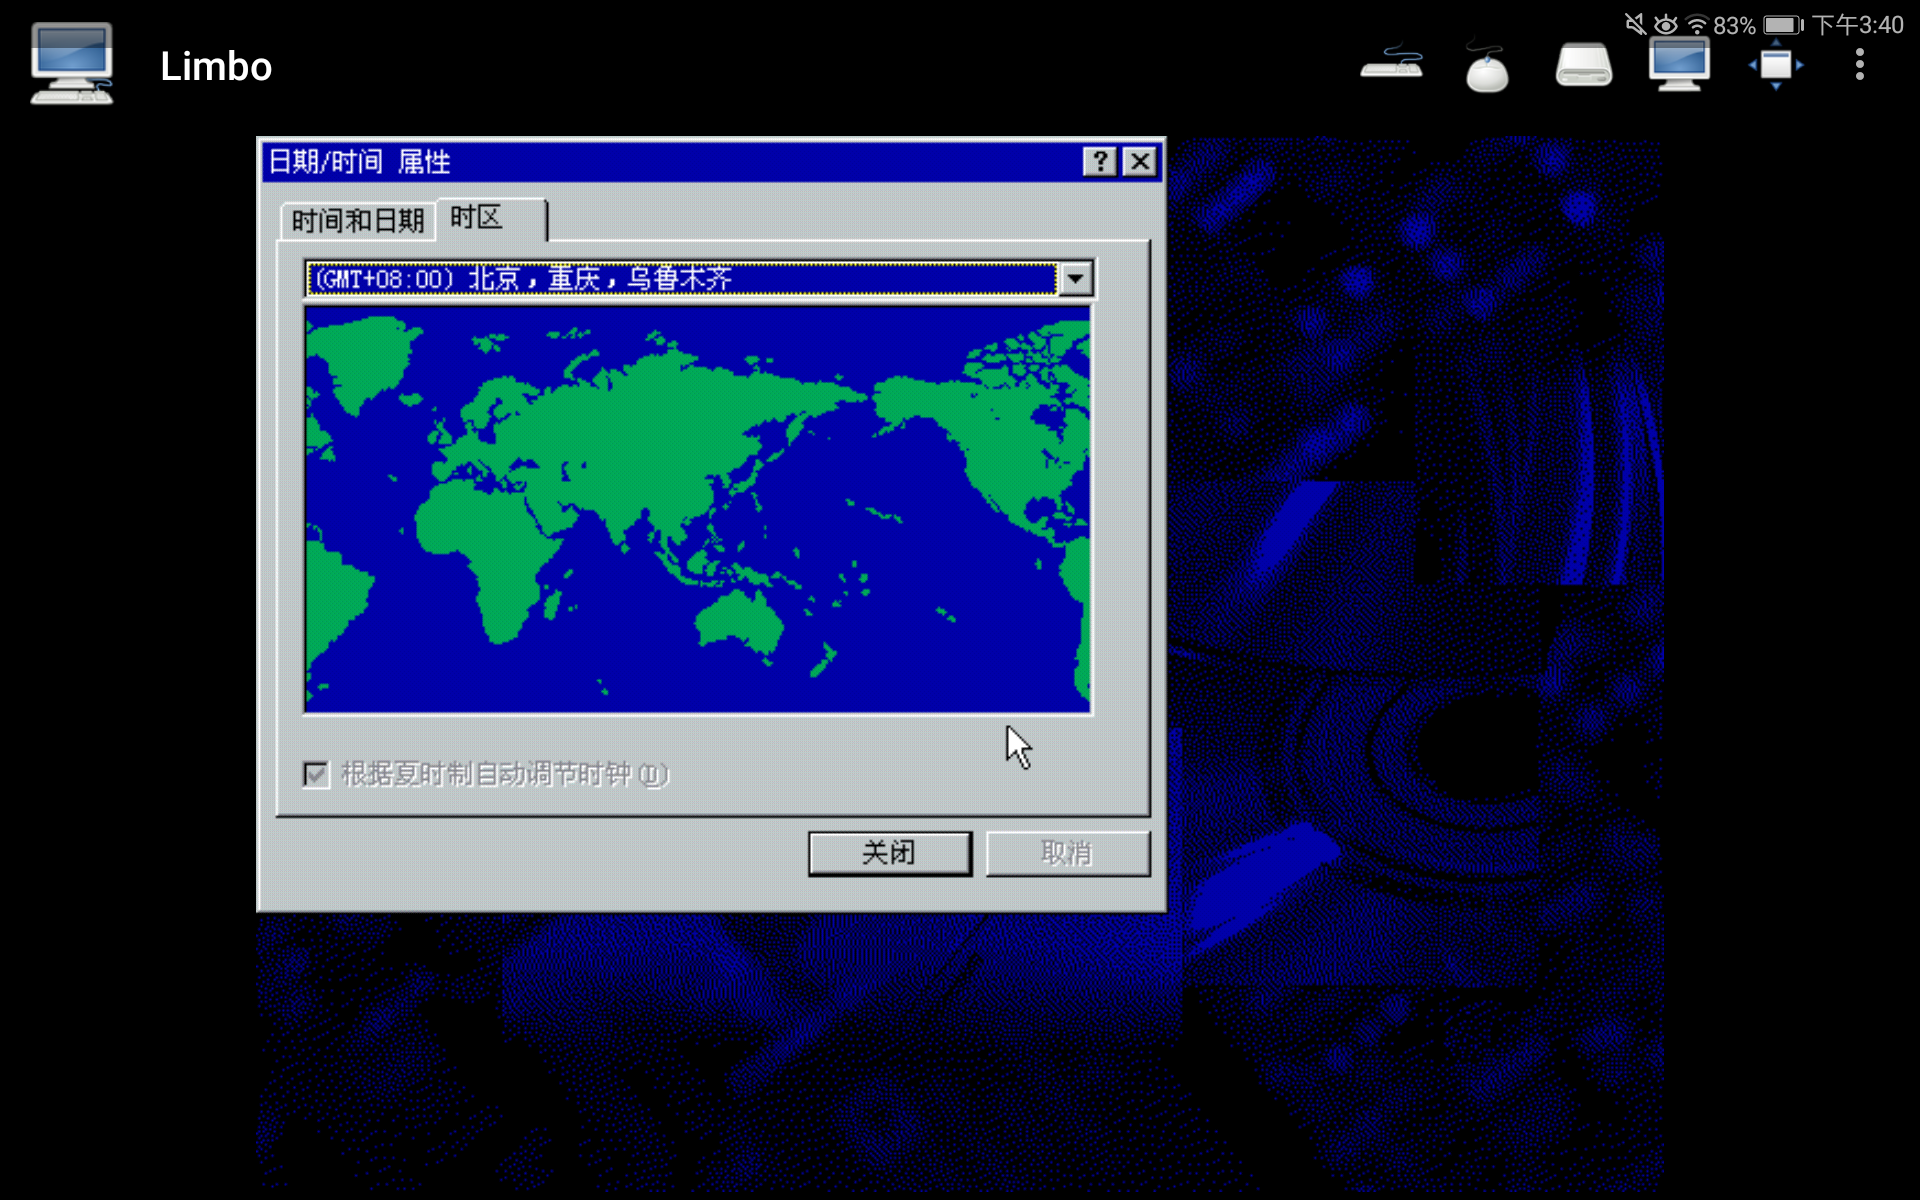Viewport: 1920px width, 1200px height.
Task: Select the 时区 tab
Action: tap(490, 219)
